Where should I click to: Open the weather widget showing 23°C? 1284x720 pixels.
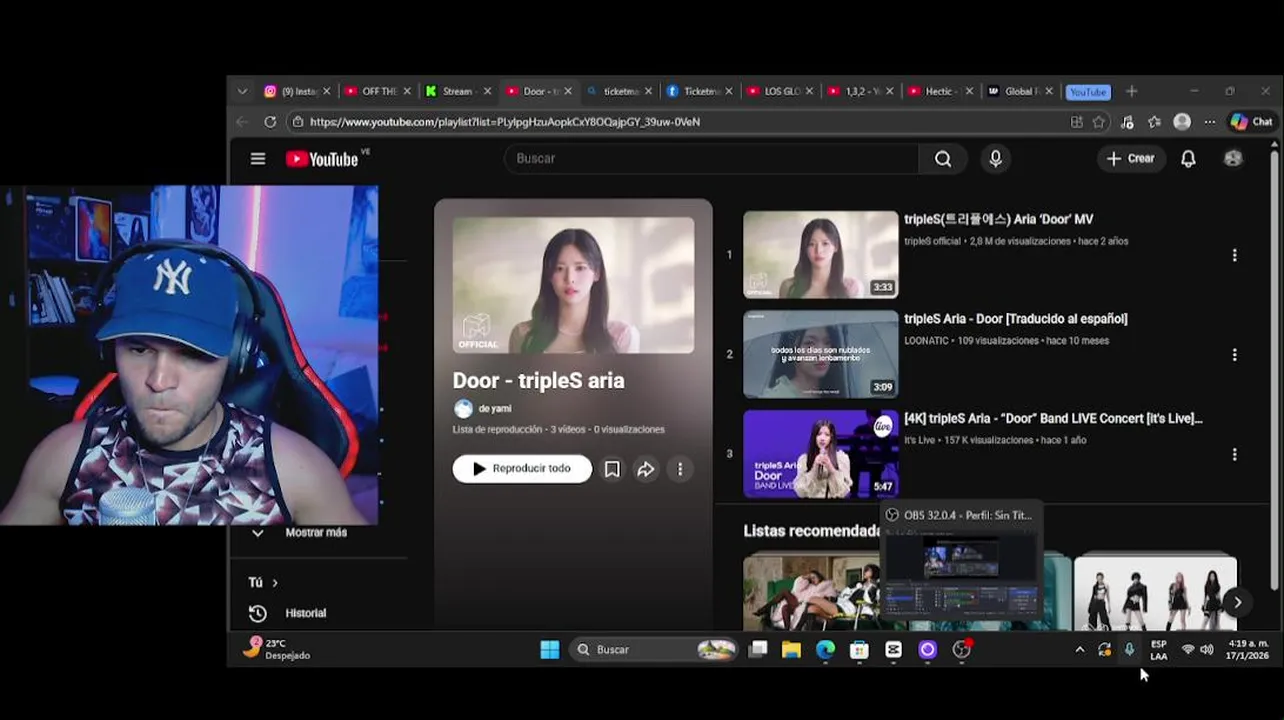point(277,650)
